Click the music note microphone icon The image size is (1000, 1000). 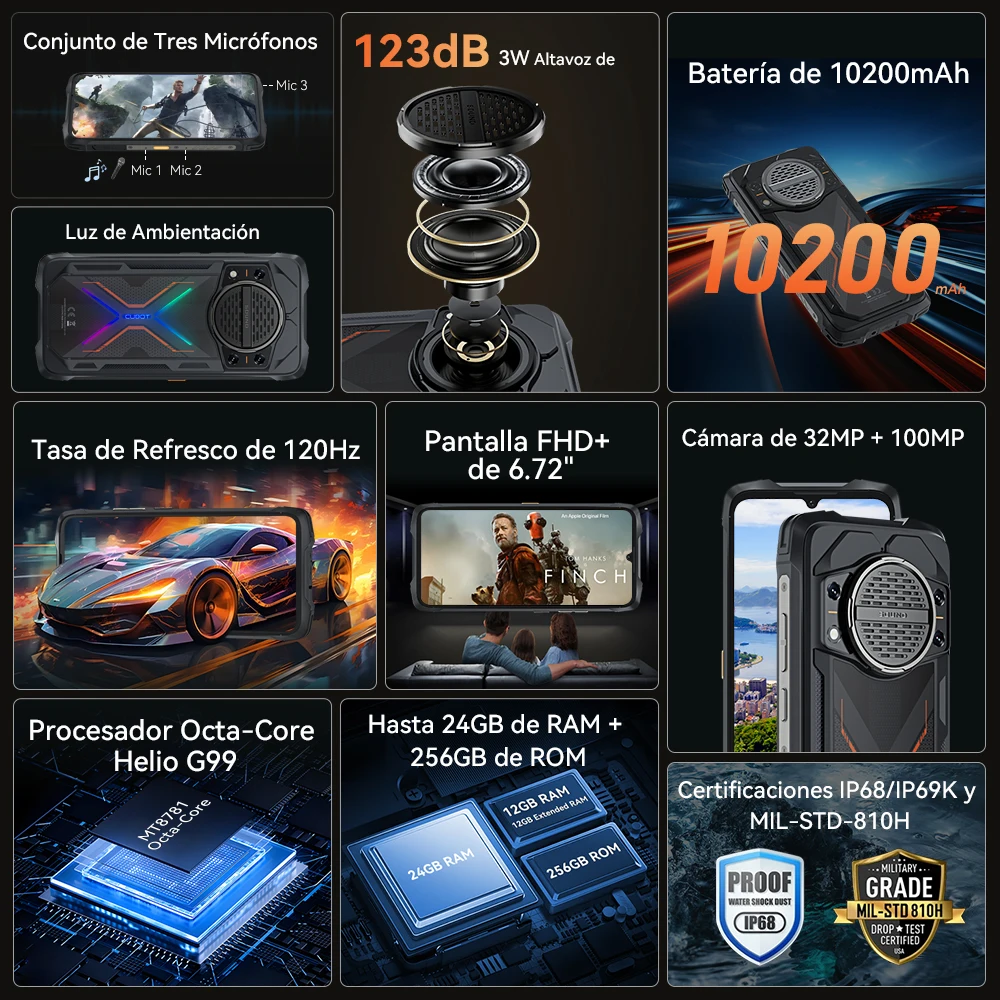click(105, 170)
